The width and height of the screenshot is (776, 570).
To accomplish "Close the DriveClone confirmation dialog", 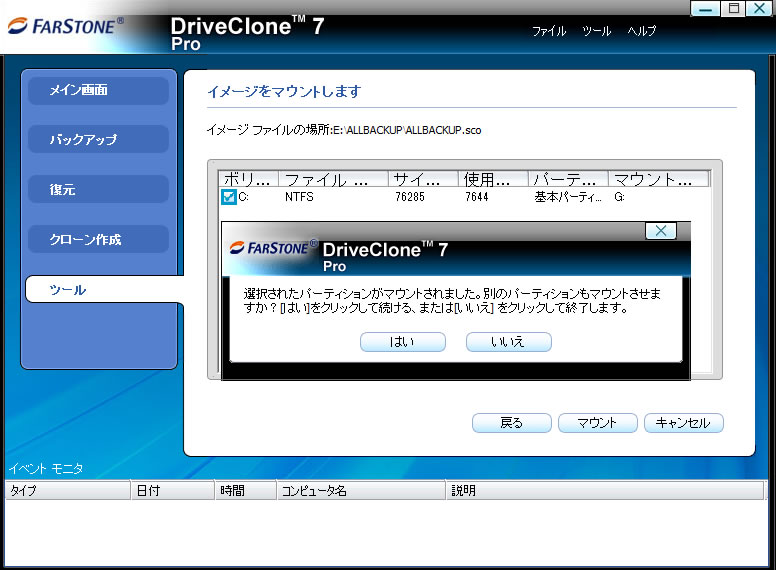I will tap(661, 231).
